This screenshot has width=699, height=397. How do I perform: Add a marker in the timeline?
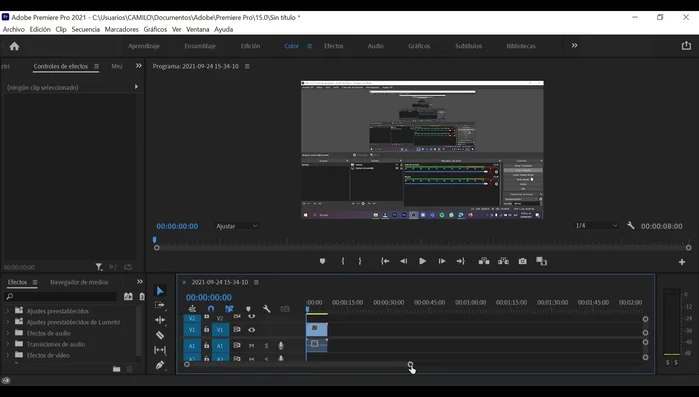[248, 309]
